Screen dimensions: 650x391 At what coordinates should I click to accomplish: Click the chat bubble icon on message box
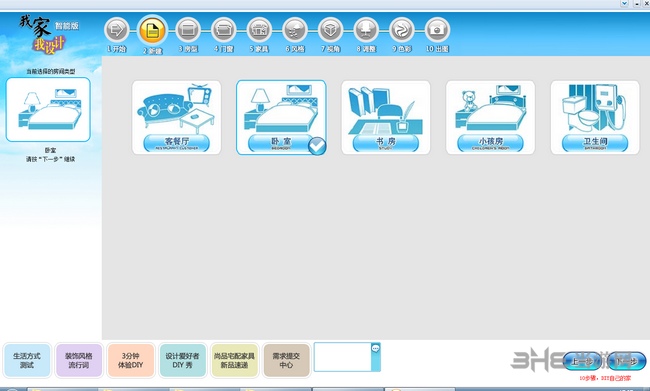tap(376, 348)
